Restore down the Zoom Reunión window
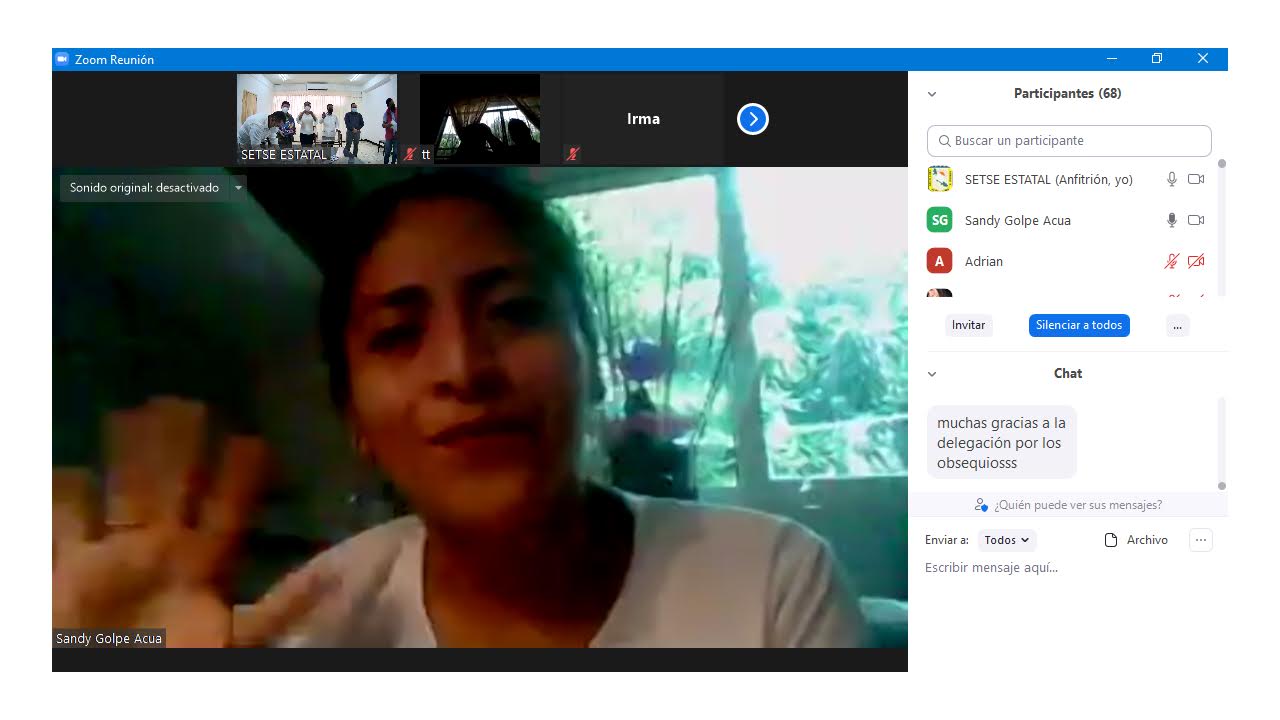This screenshot has height=720, width=1280. tap(1157, 59)
